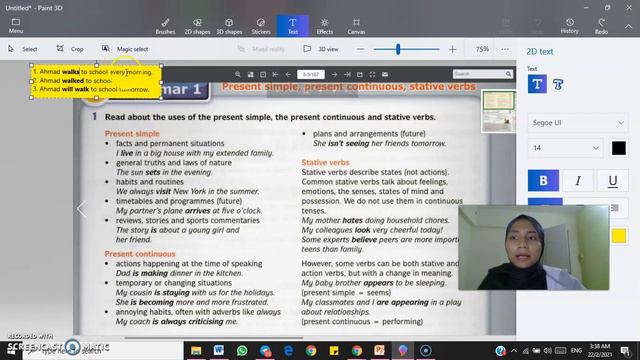Switch to the 3D shapes tab
The height and width of the screenshot is (360, 640).
[x=229, y=26]
